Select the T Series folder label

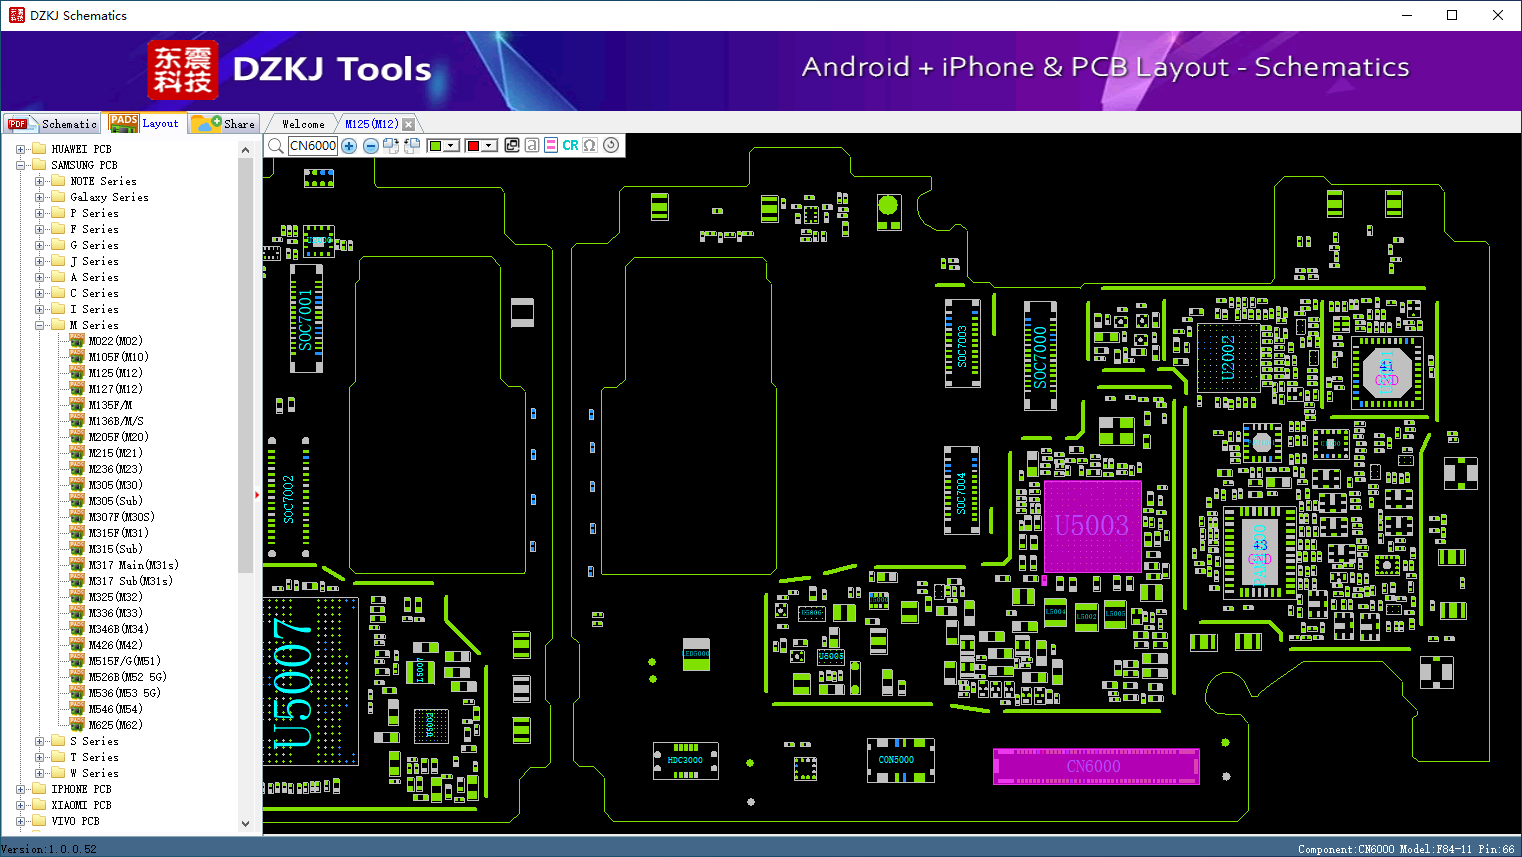94,757
